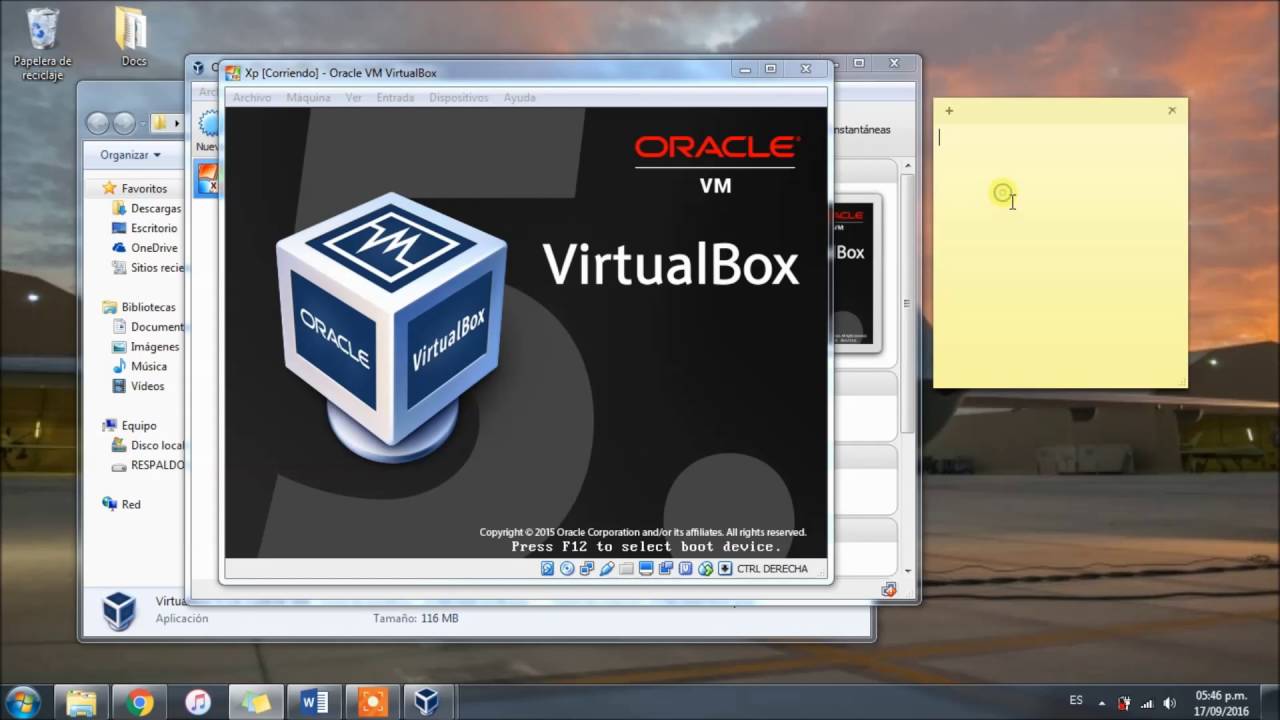
Task: Open the Ayuda menu in VM window
Action: point(519,98)
